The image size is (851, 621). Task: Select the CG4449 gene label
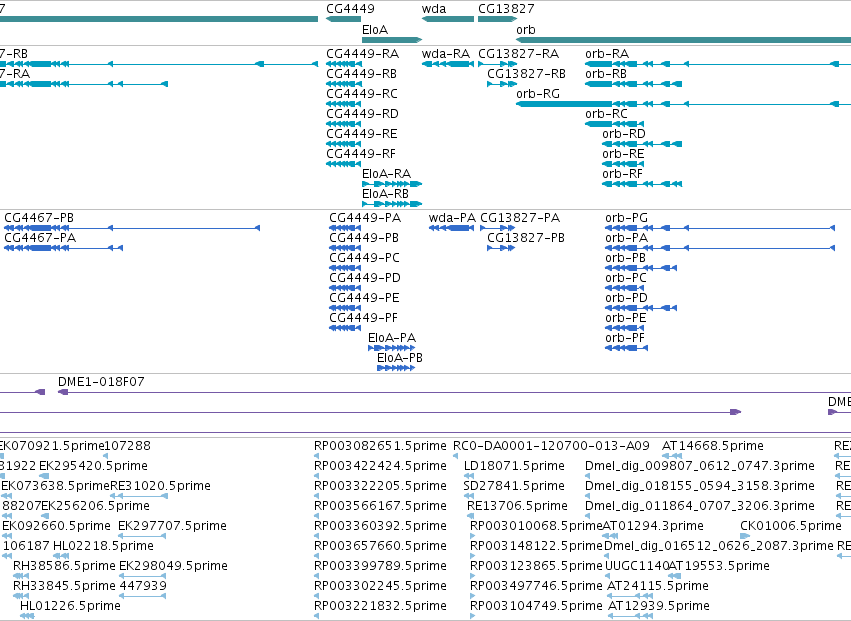(x=350, y=9)
